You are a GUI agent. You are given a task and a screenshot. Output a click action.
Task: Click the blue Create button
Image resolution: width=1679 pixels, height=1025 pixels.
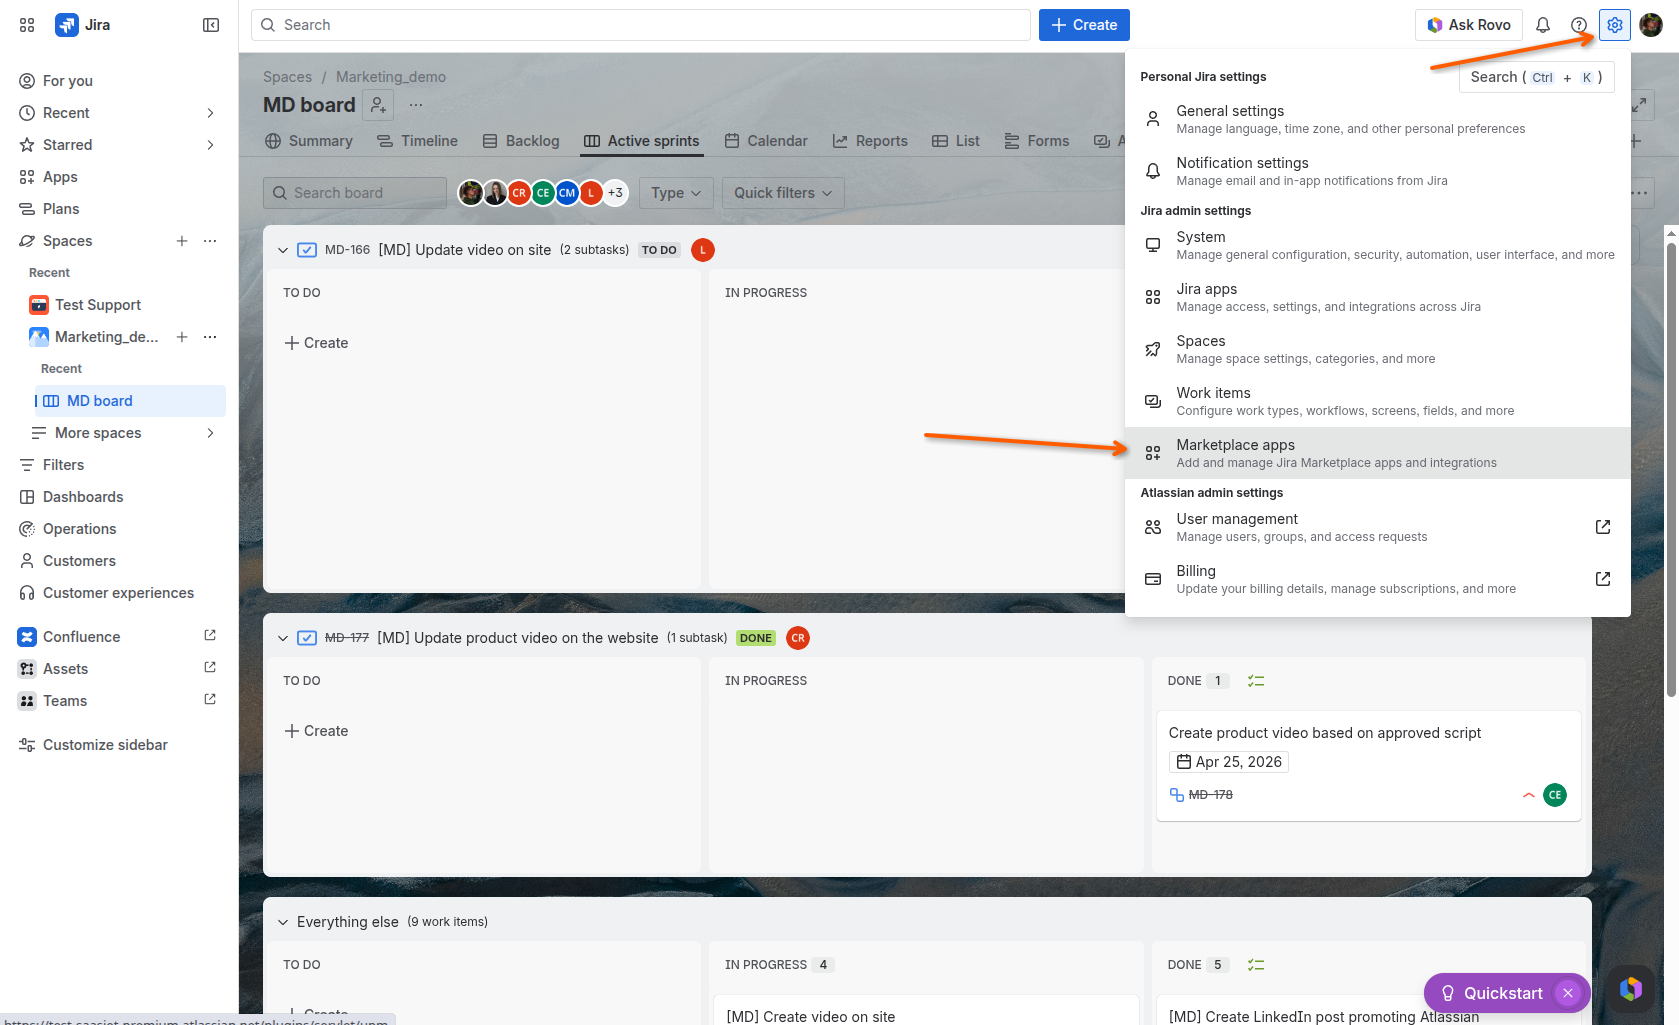1084,25
